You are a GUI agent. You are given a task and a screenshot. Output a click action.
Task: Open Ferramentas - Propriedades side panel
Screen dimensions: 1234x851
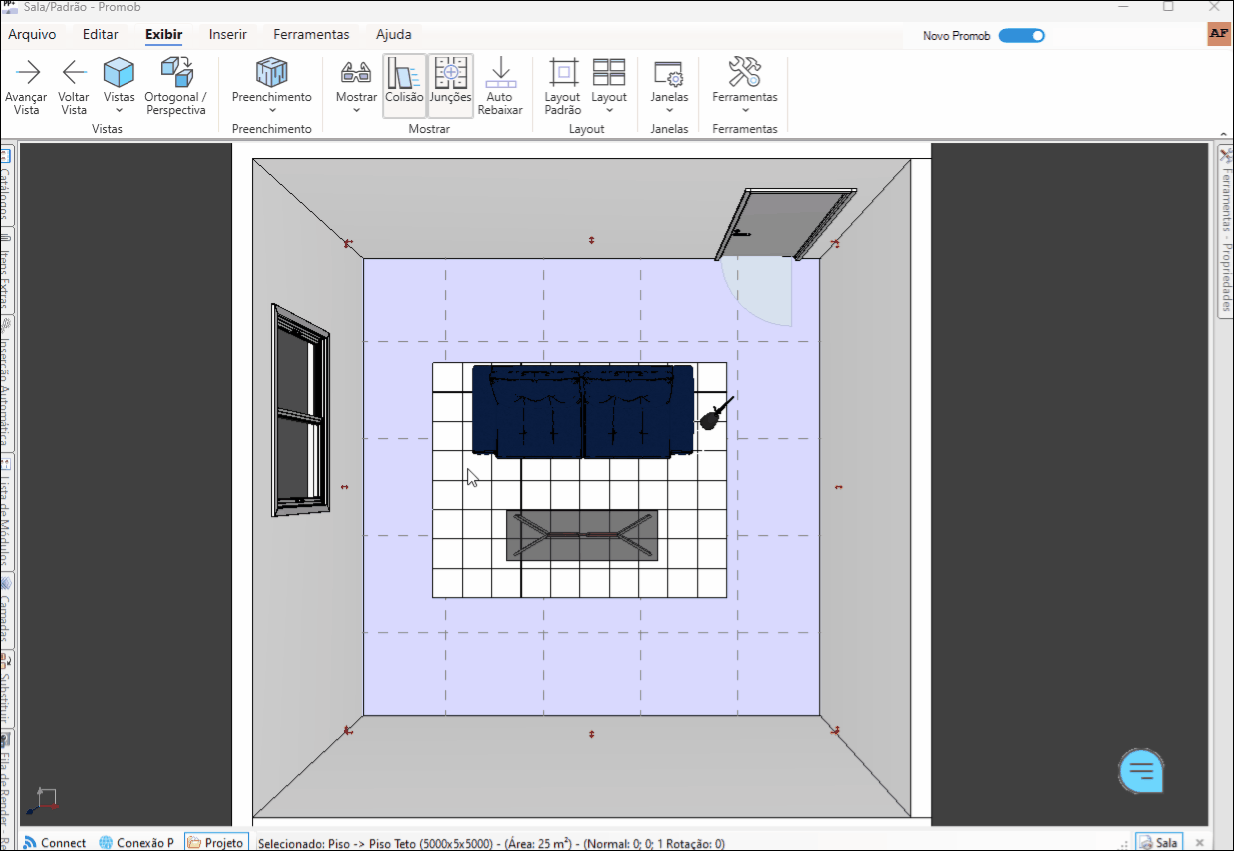coord(1225,232)
